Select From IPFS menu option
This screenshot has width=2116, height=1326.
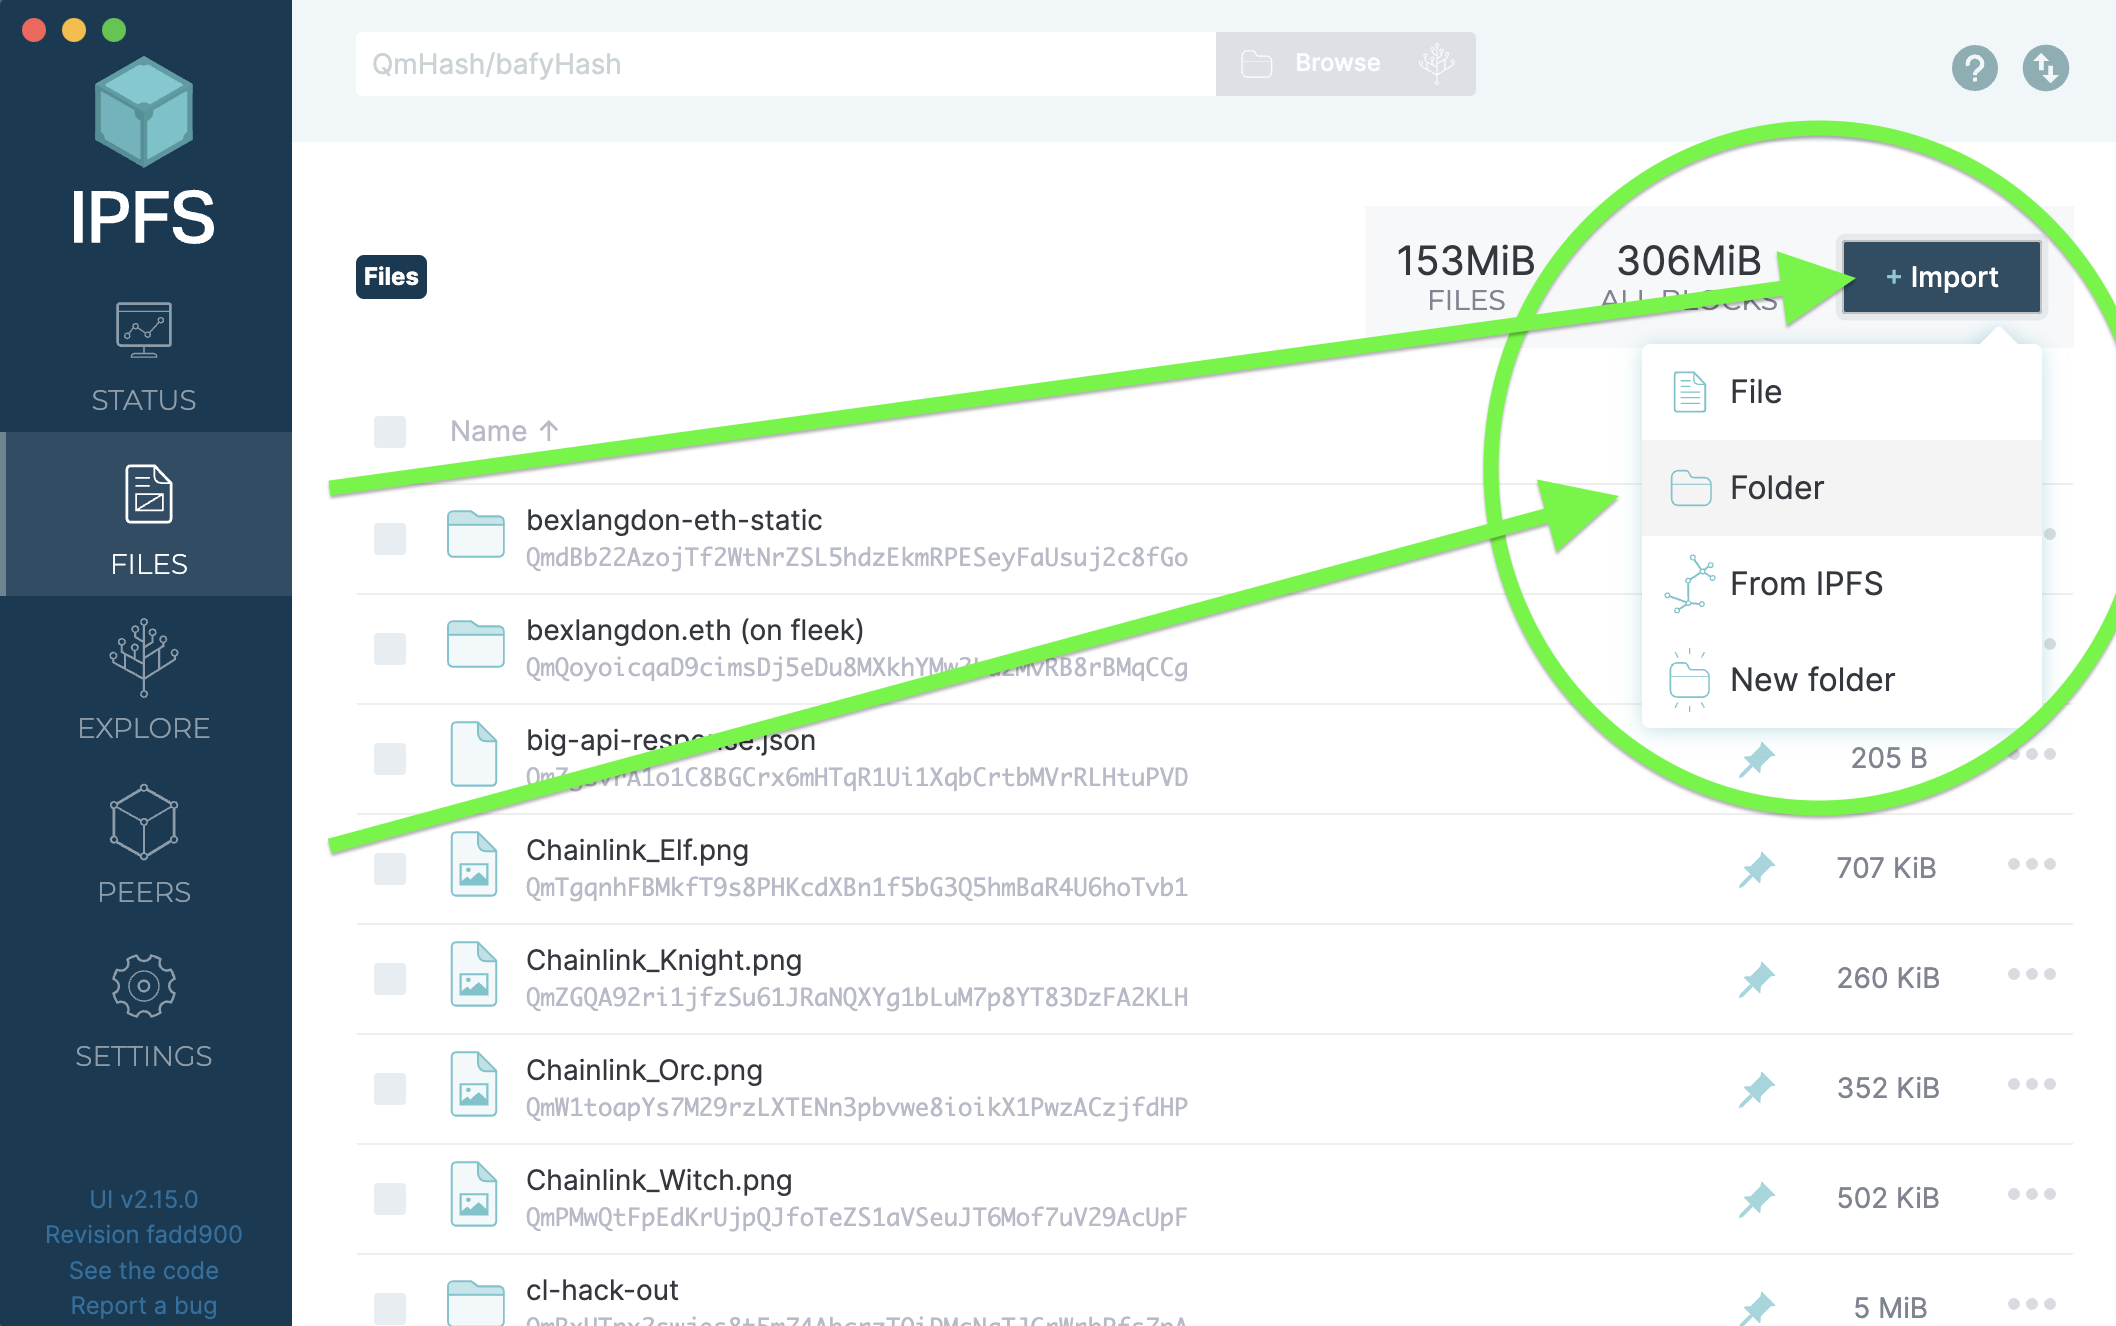pyautogui.click(x=1805, y=584)
